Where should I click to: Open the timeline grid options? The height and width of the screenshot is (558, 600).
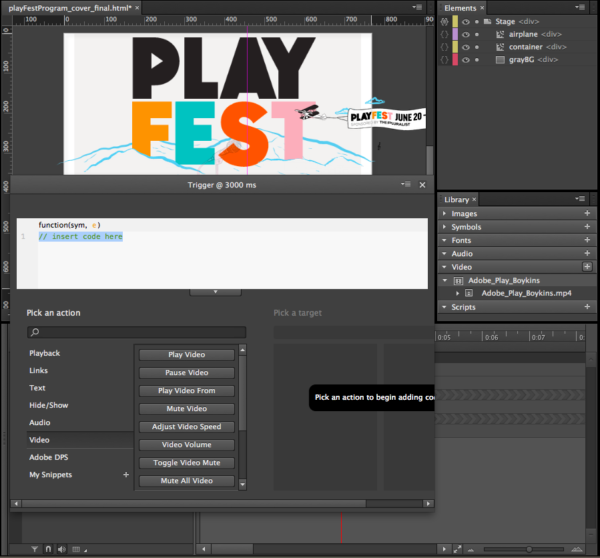coord(78,550)
